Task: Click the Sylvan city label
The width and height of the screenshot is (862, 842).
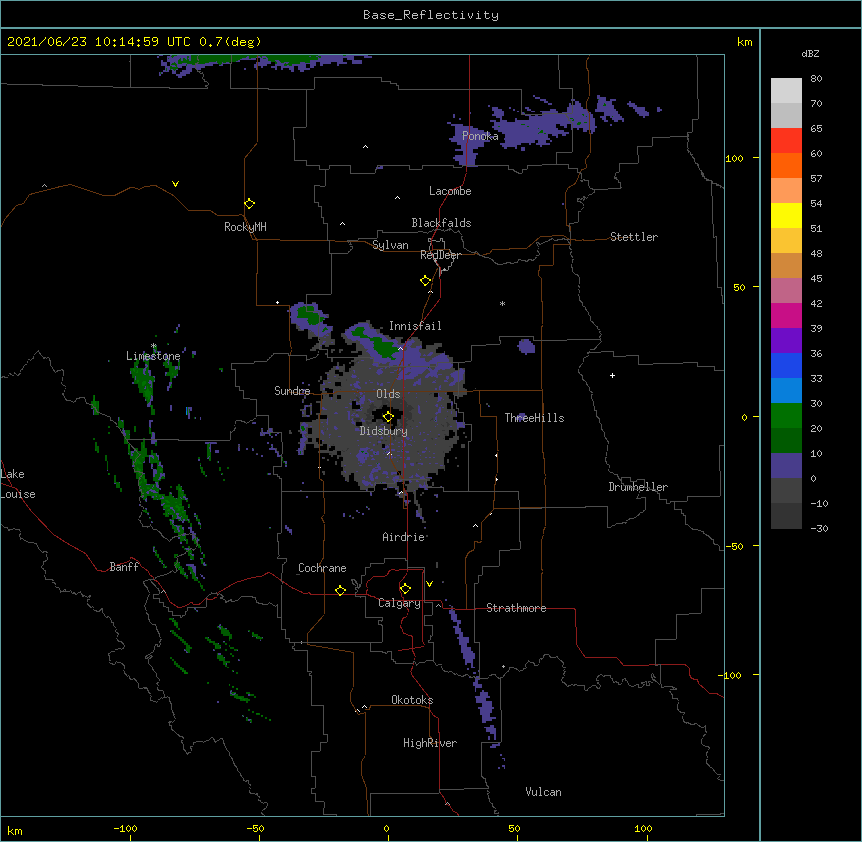Action: tap(390, 245)
